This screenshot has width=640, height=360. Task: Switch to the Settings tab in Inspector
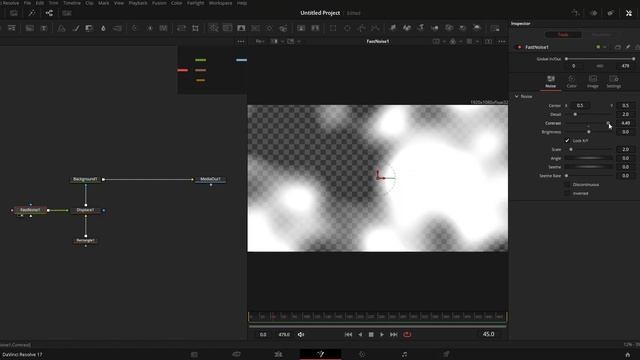click(x=613, y=81)
